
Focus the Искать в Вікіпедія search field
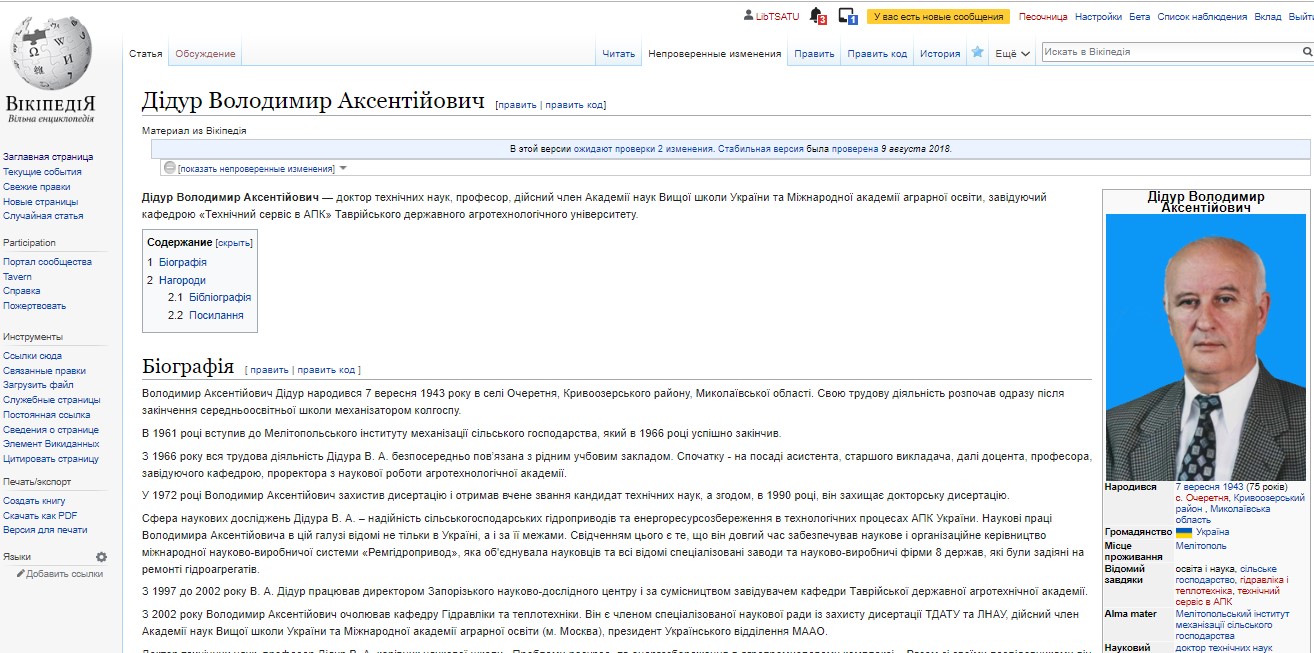click(x=1168, y=51)
